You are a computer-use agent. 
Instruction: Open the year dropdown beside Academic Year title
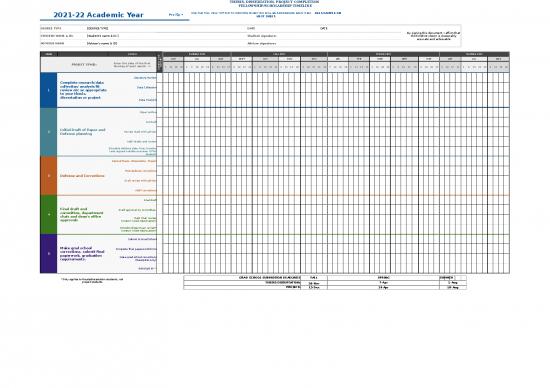point(176,15)
